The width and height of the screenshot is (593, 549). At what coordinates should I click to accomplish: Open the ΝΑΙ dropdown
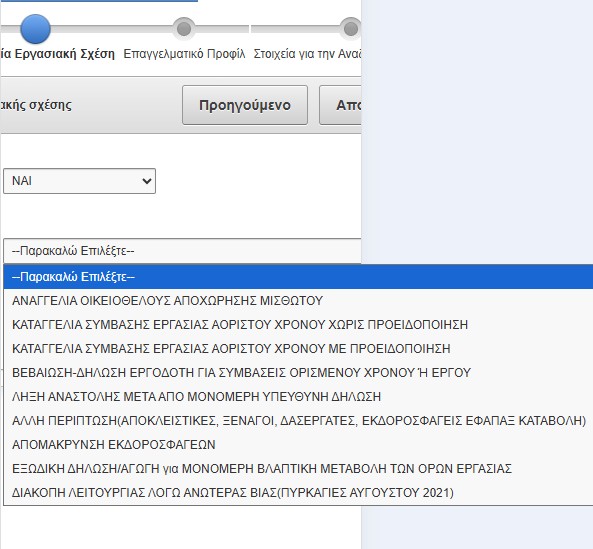pyautogui.click(x=79, y=181)
